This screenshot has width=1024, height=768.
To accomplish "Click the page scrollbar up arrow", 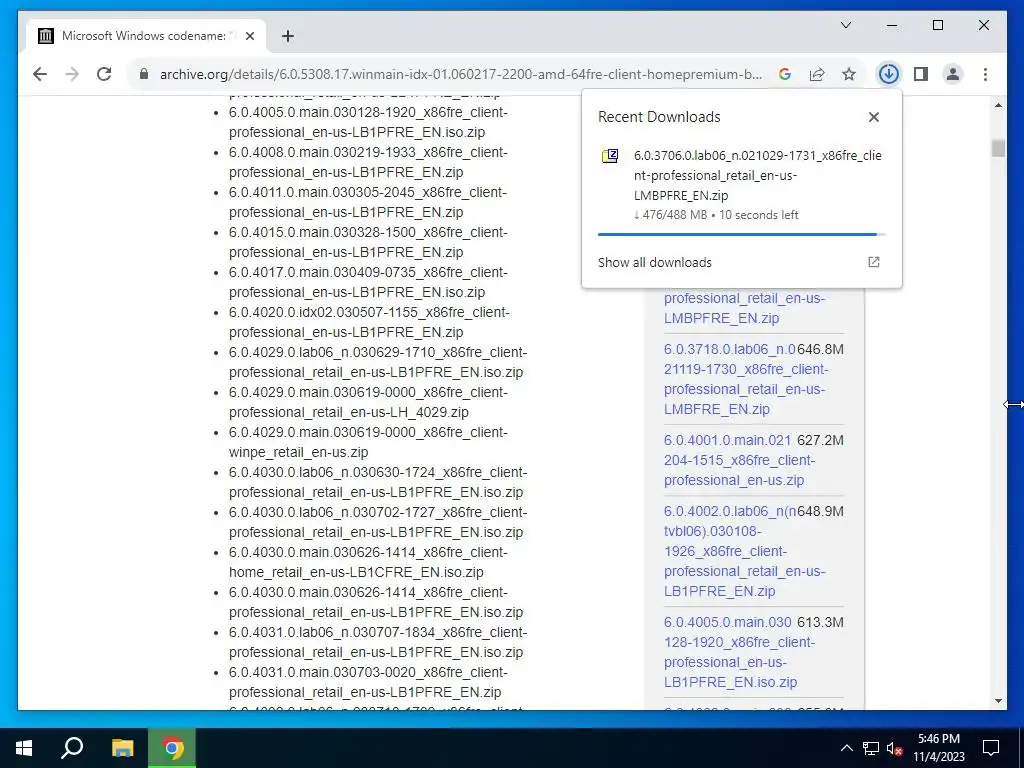I will 998,105.
